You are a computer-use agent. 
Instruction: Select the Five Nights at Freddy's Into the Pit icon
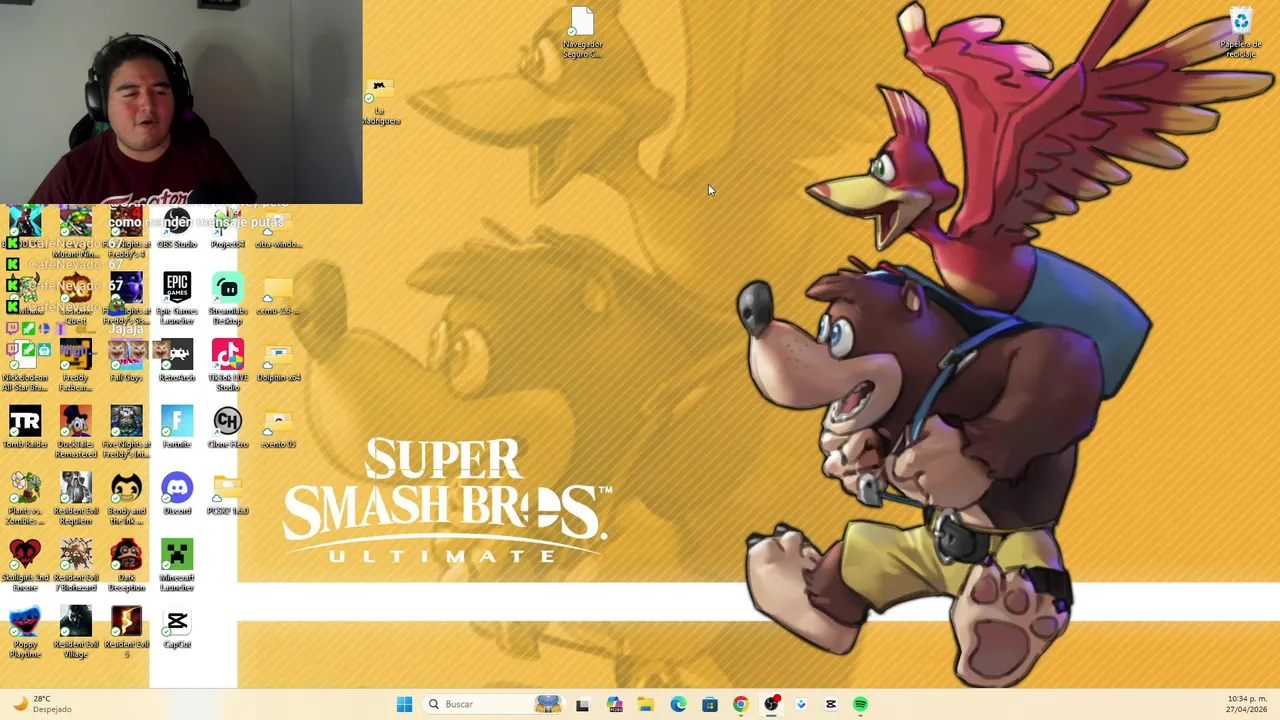pos(126,432)
